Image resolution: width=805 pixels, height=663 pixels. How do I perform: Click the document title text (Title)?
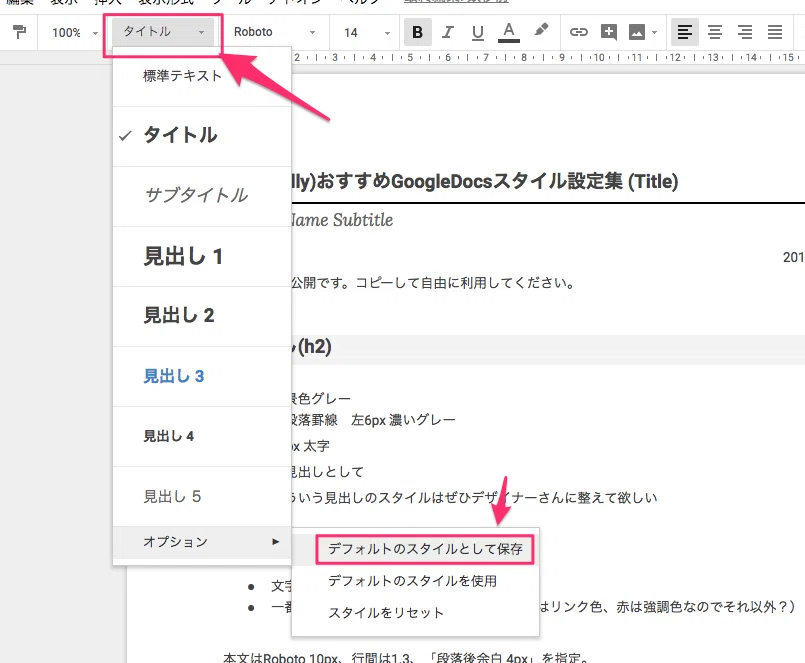[485, 181]
